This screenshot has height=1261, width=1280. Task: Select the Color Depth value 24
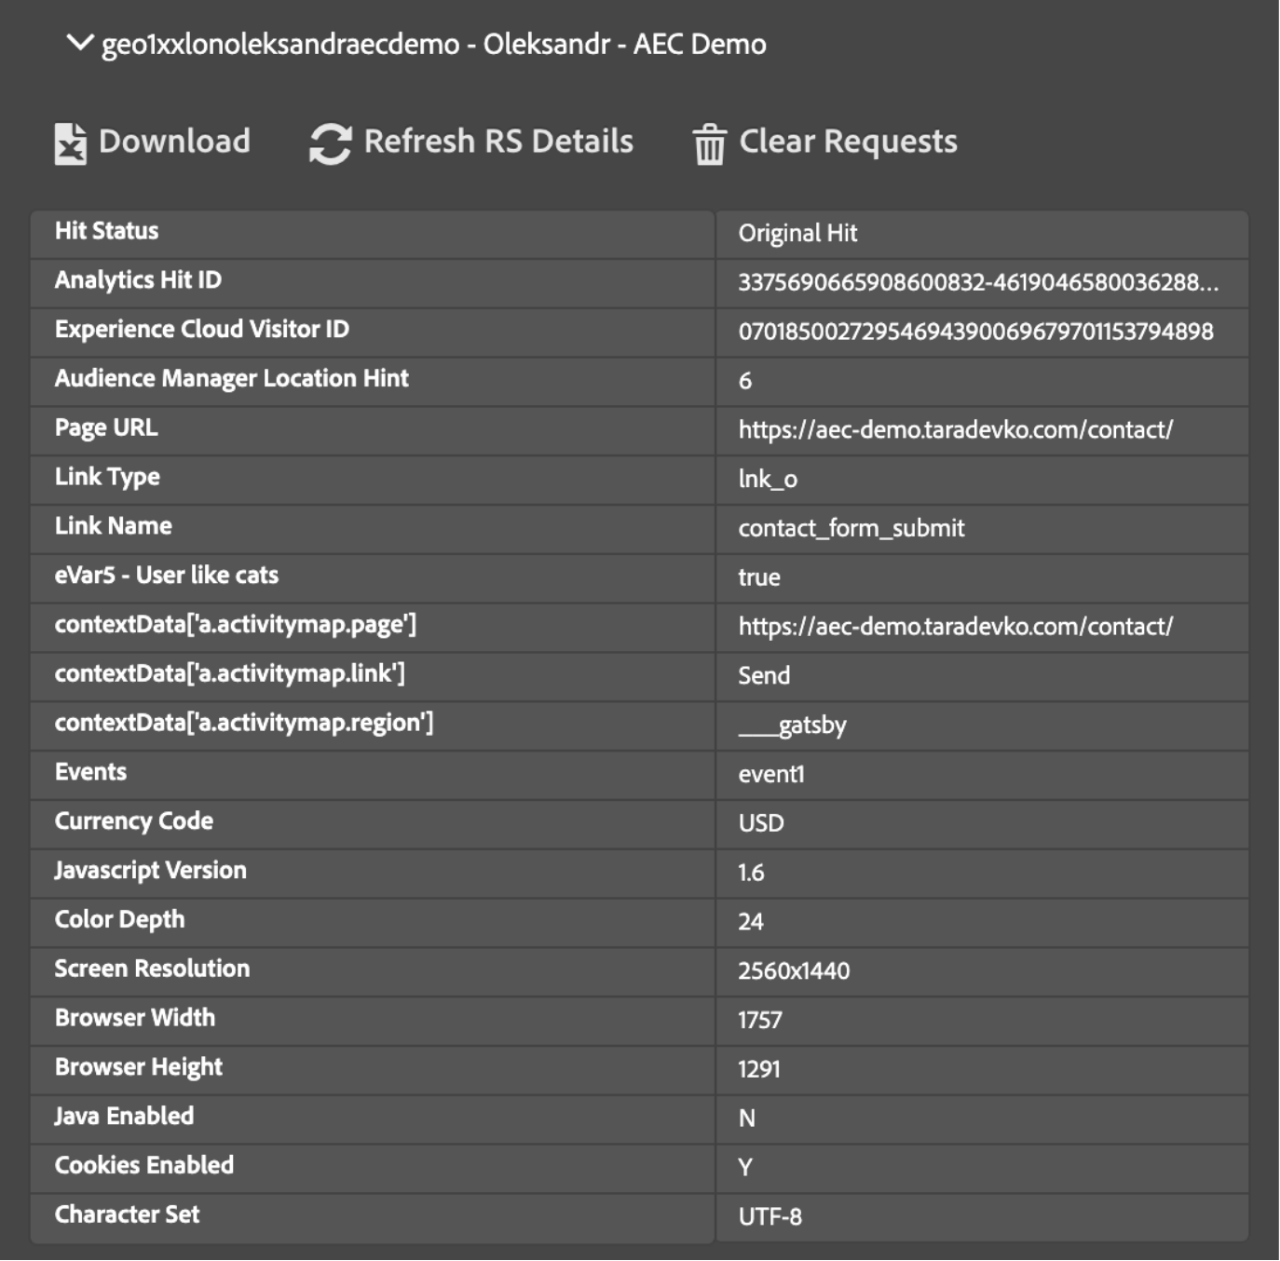click(751, 921)
